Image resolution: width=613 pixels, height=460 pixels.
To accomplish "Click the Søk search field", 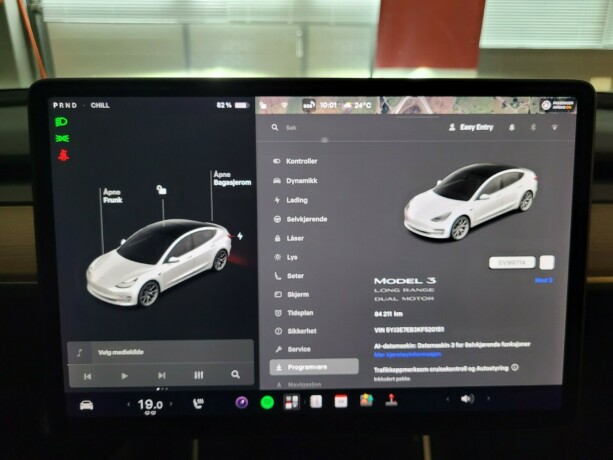I will pyautogui.click(x=291, y=128).
